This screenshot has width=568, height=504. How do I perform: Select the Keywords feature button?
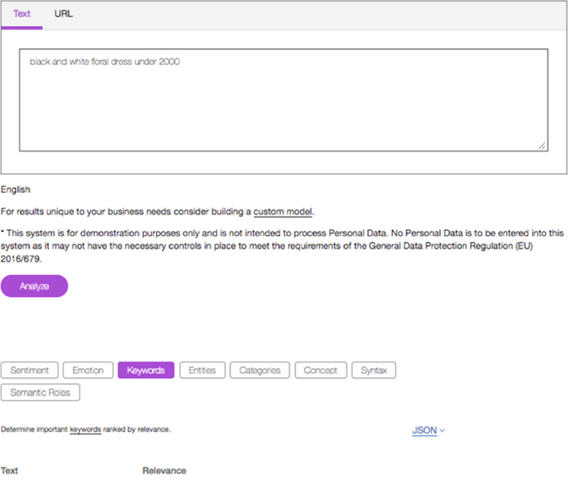click(146, 370)
